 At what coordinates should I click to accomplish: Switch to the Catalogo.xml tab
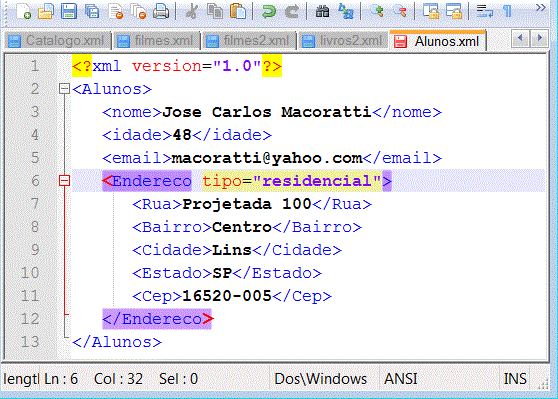(x=57, y=41)
